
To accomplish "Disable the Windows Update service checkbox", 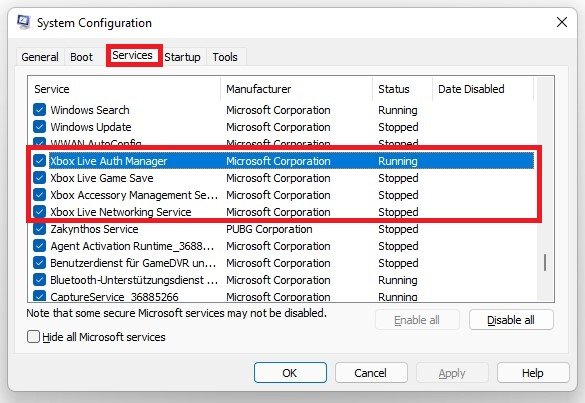I will coord(39,127).
